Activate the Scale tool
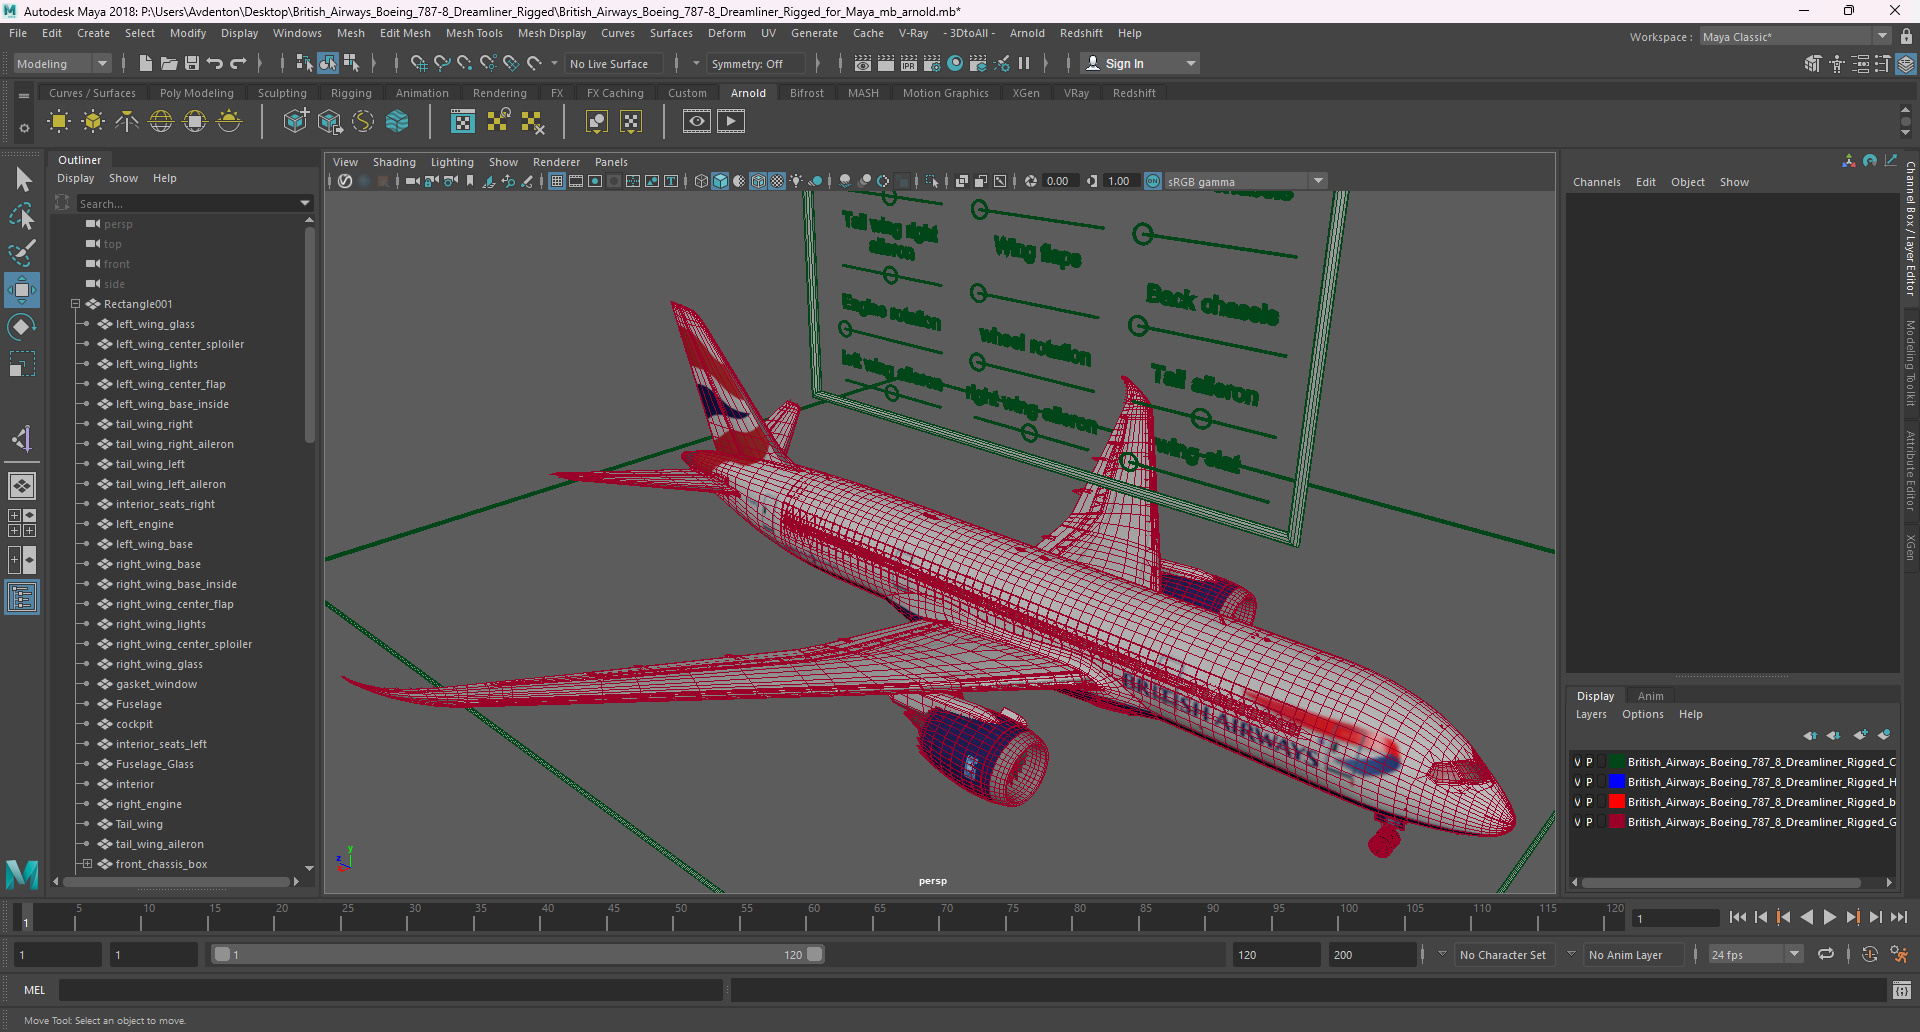1920x1032 pixels. pyautogui.click(x=22, y=364)
